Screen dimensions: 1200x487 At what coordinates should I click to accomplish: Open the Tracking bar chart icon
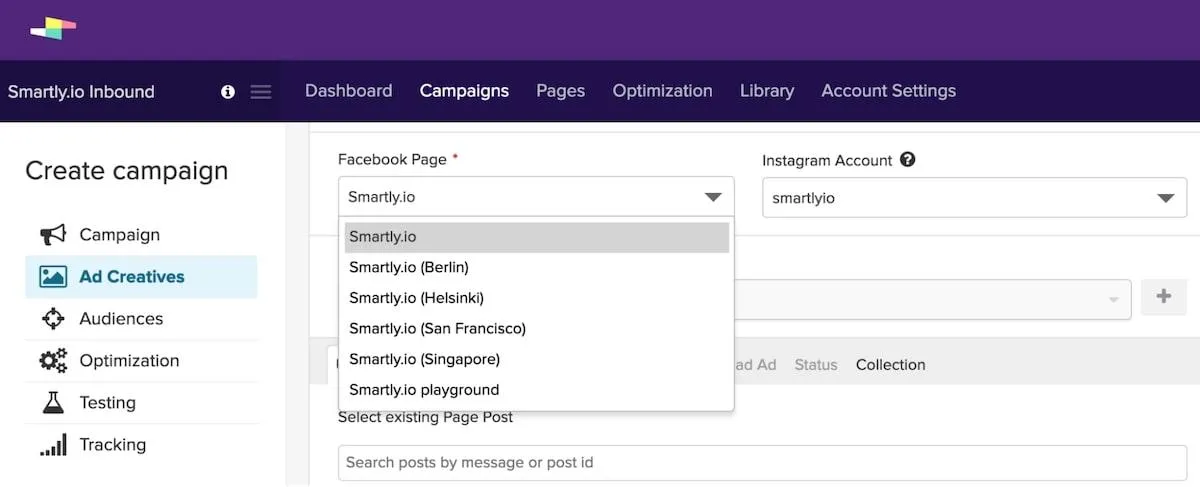(x=53, y=445)
